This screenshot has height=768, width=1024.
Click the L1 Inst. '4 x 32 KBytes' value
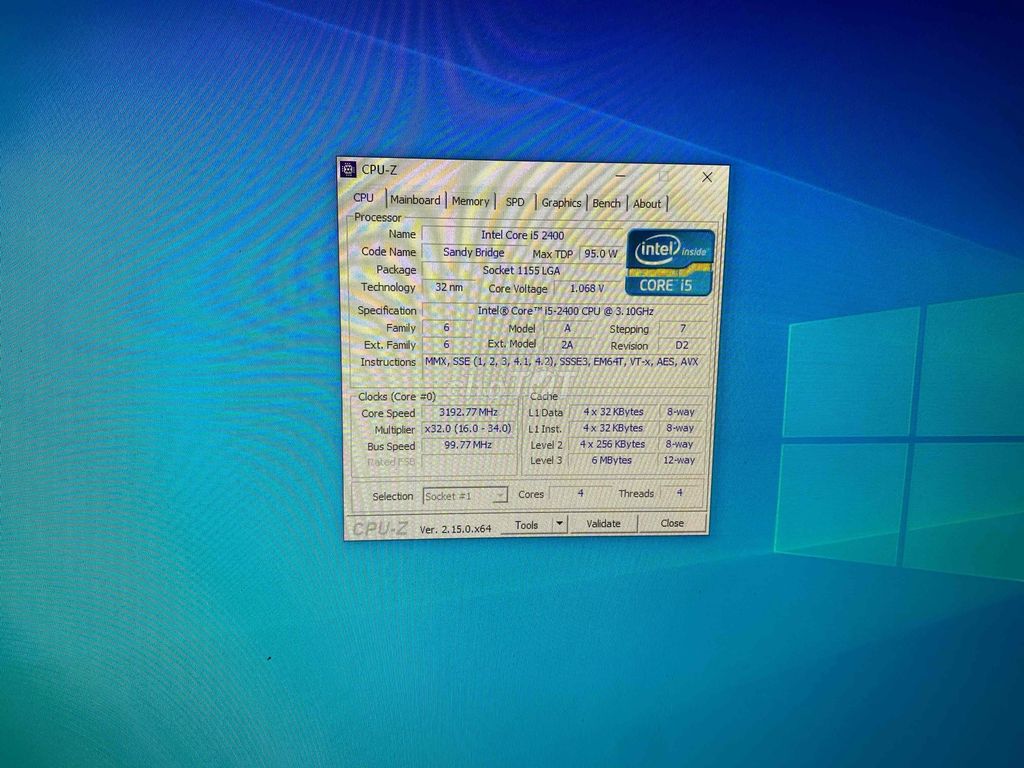[x=613, y=428]
